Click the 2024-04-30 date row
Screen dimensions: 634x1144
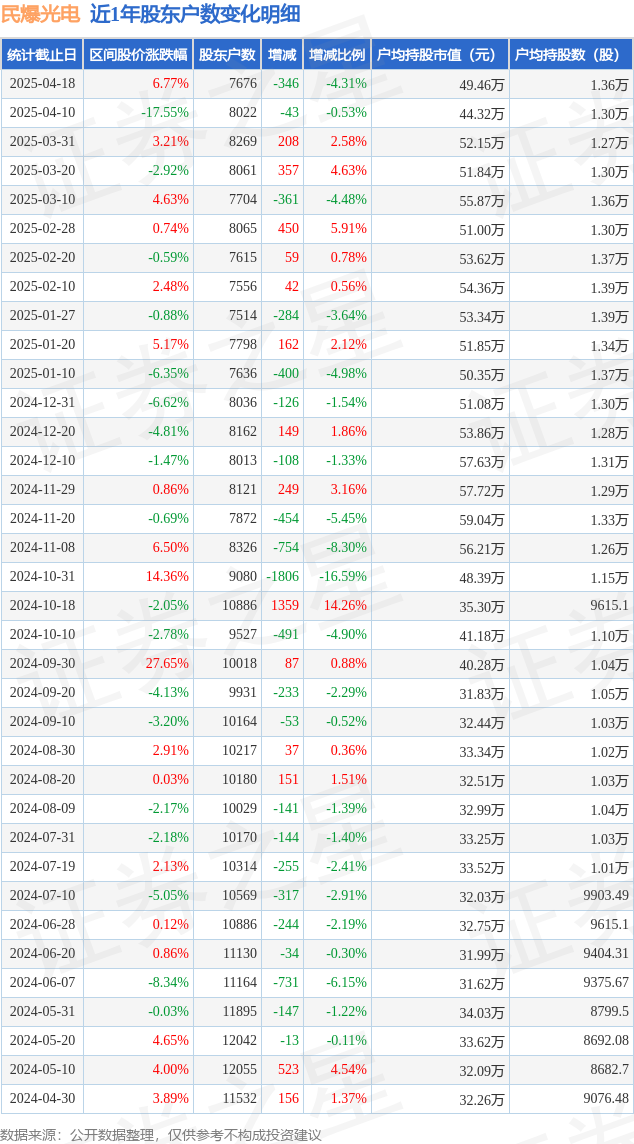click(317, 1098)
